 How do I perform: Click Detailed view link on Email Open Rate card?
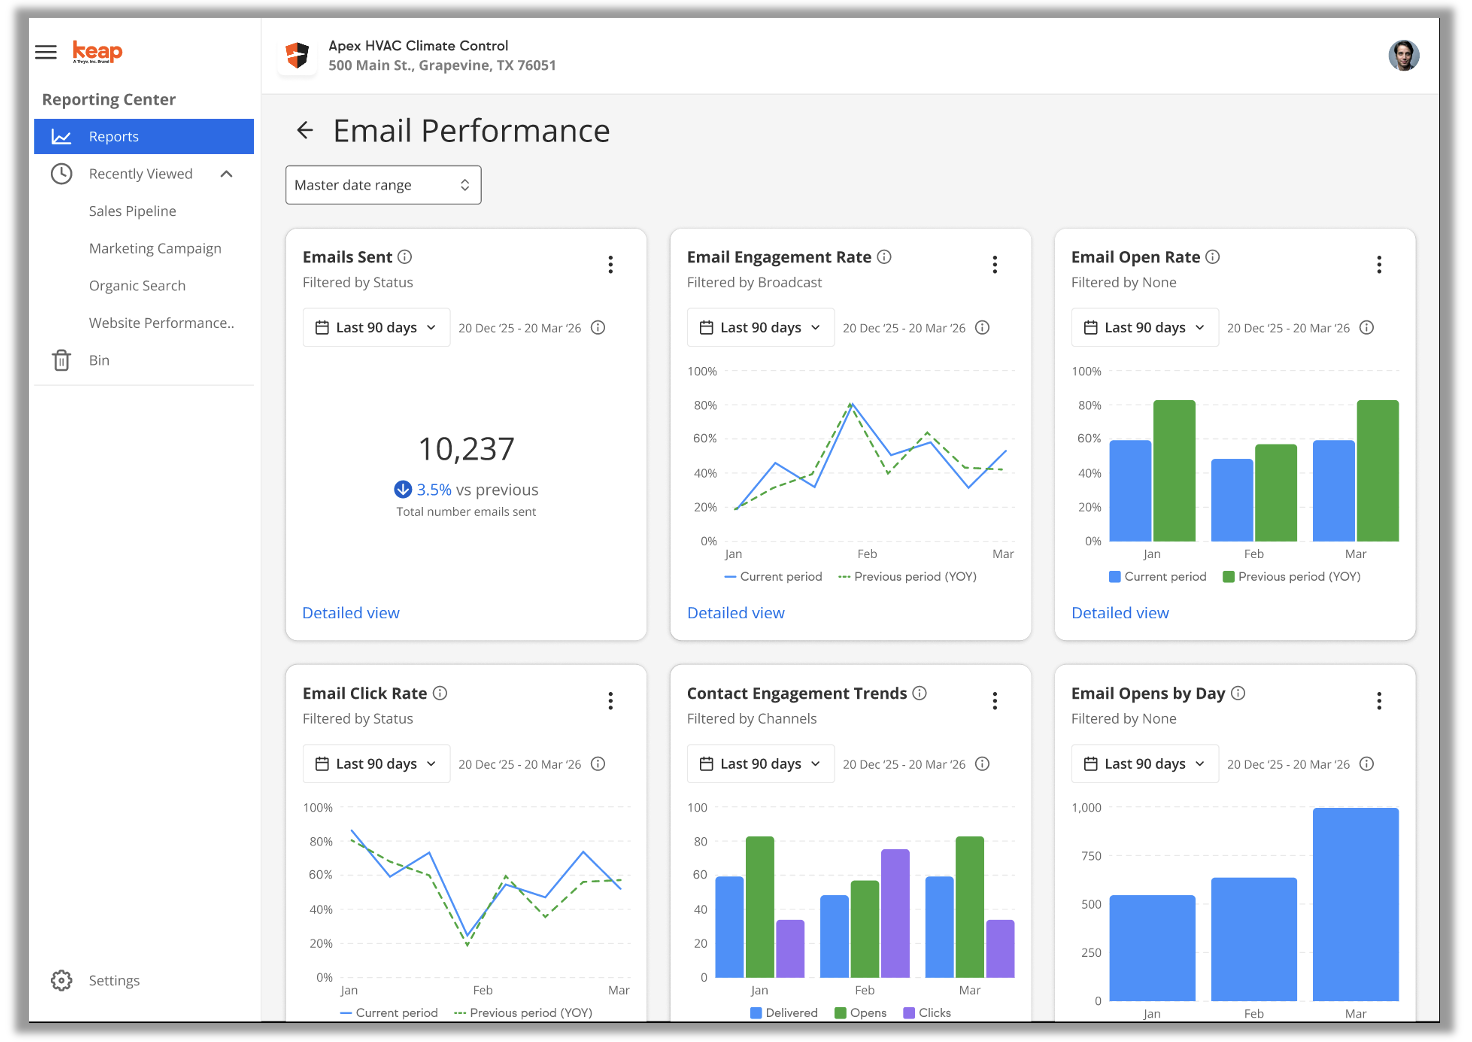tap(1119, 613)
